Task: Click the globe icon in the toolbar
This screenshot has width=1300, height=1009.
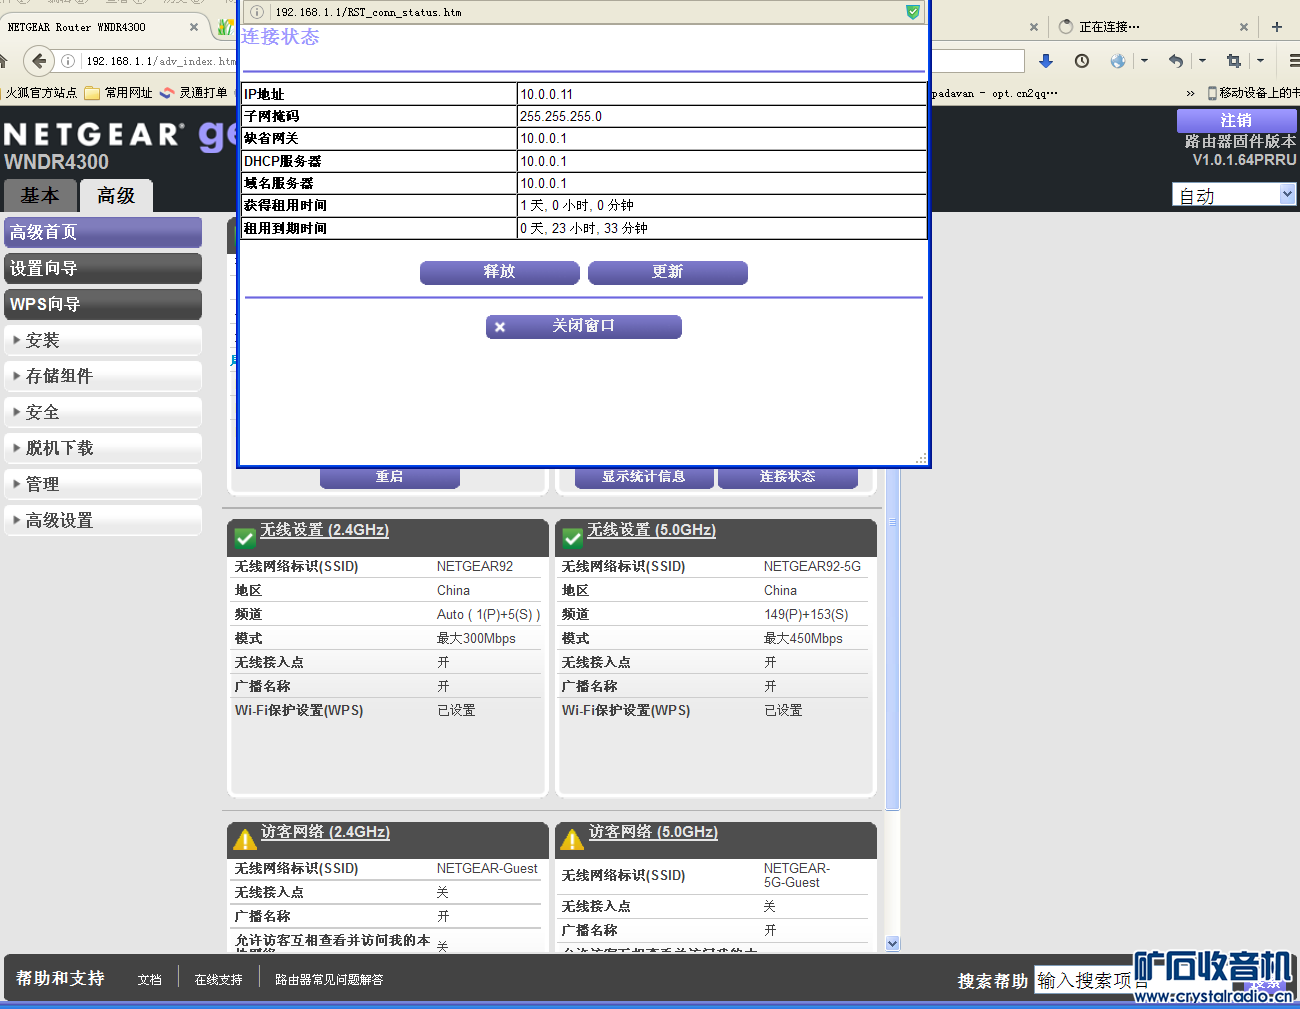Action: 1118,61
